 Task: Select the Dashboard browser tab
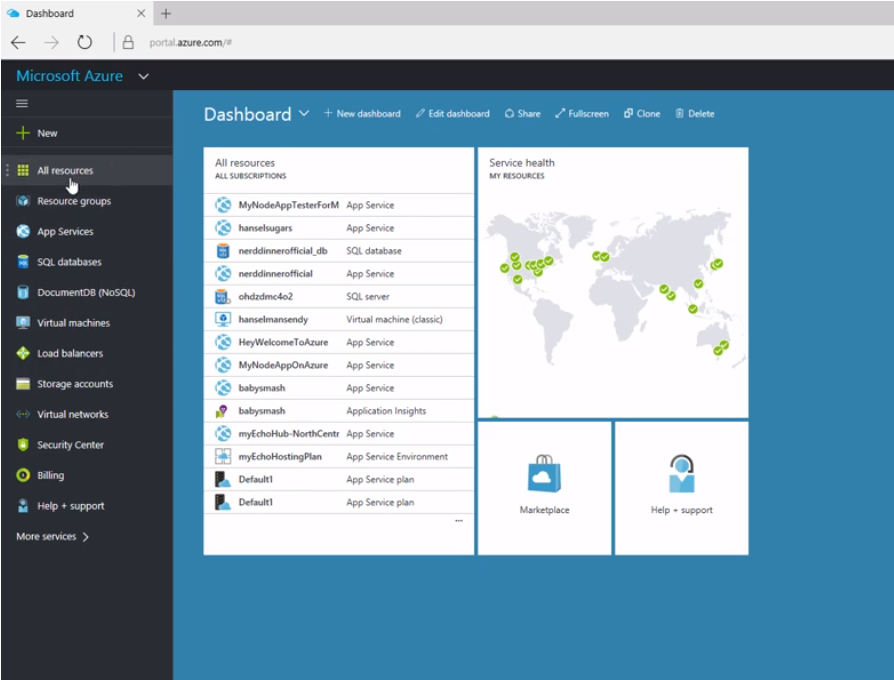click(x=76, y=13)
